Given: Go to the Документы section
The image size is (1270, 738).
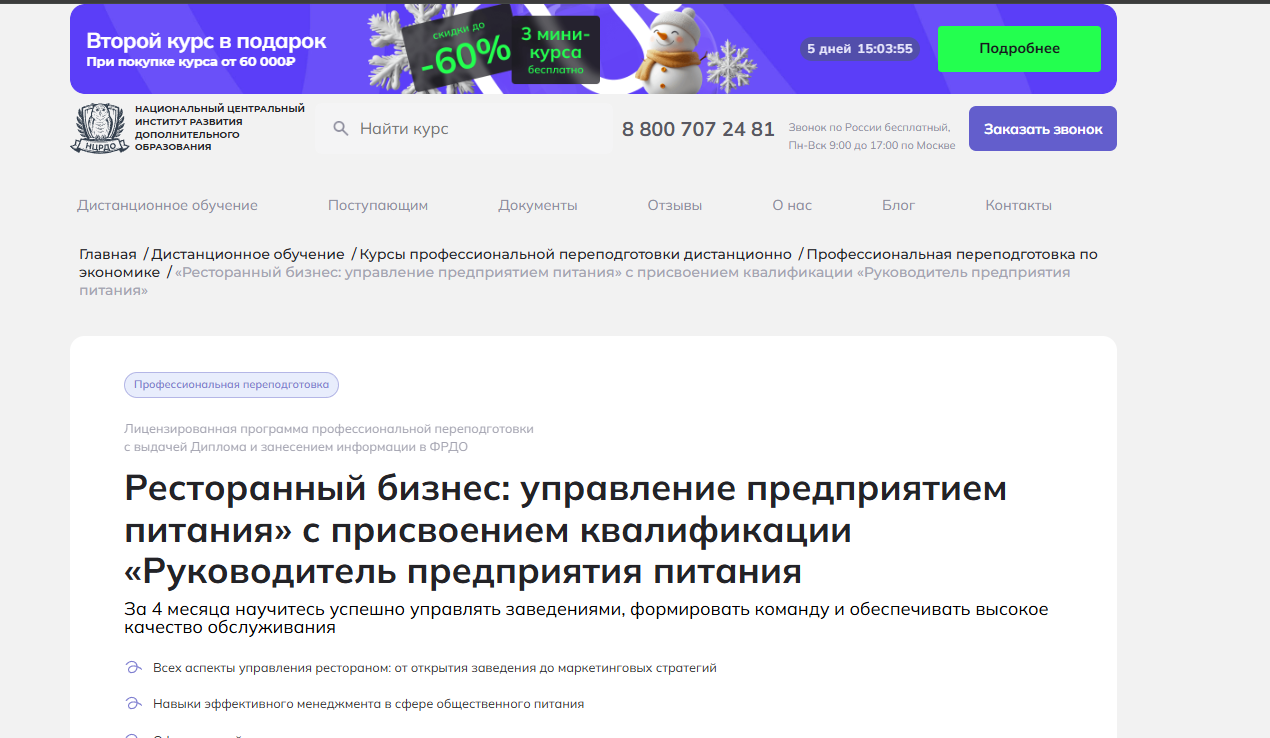Looking at the screenshot, I should [538, 205].
